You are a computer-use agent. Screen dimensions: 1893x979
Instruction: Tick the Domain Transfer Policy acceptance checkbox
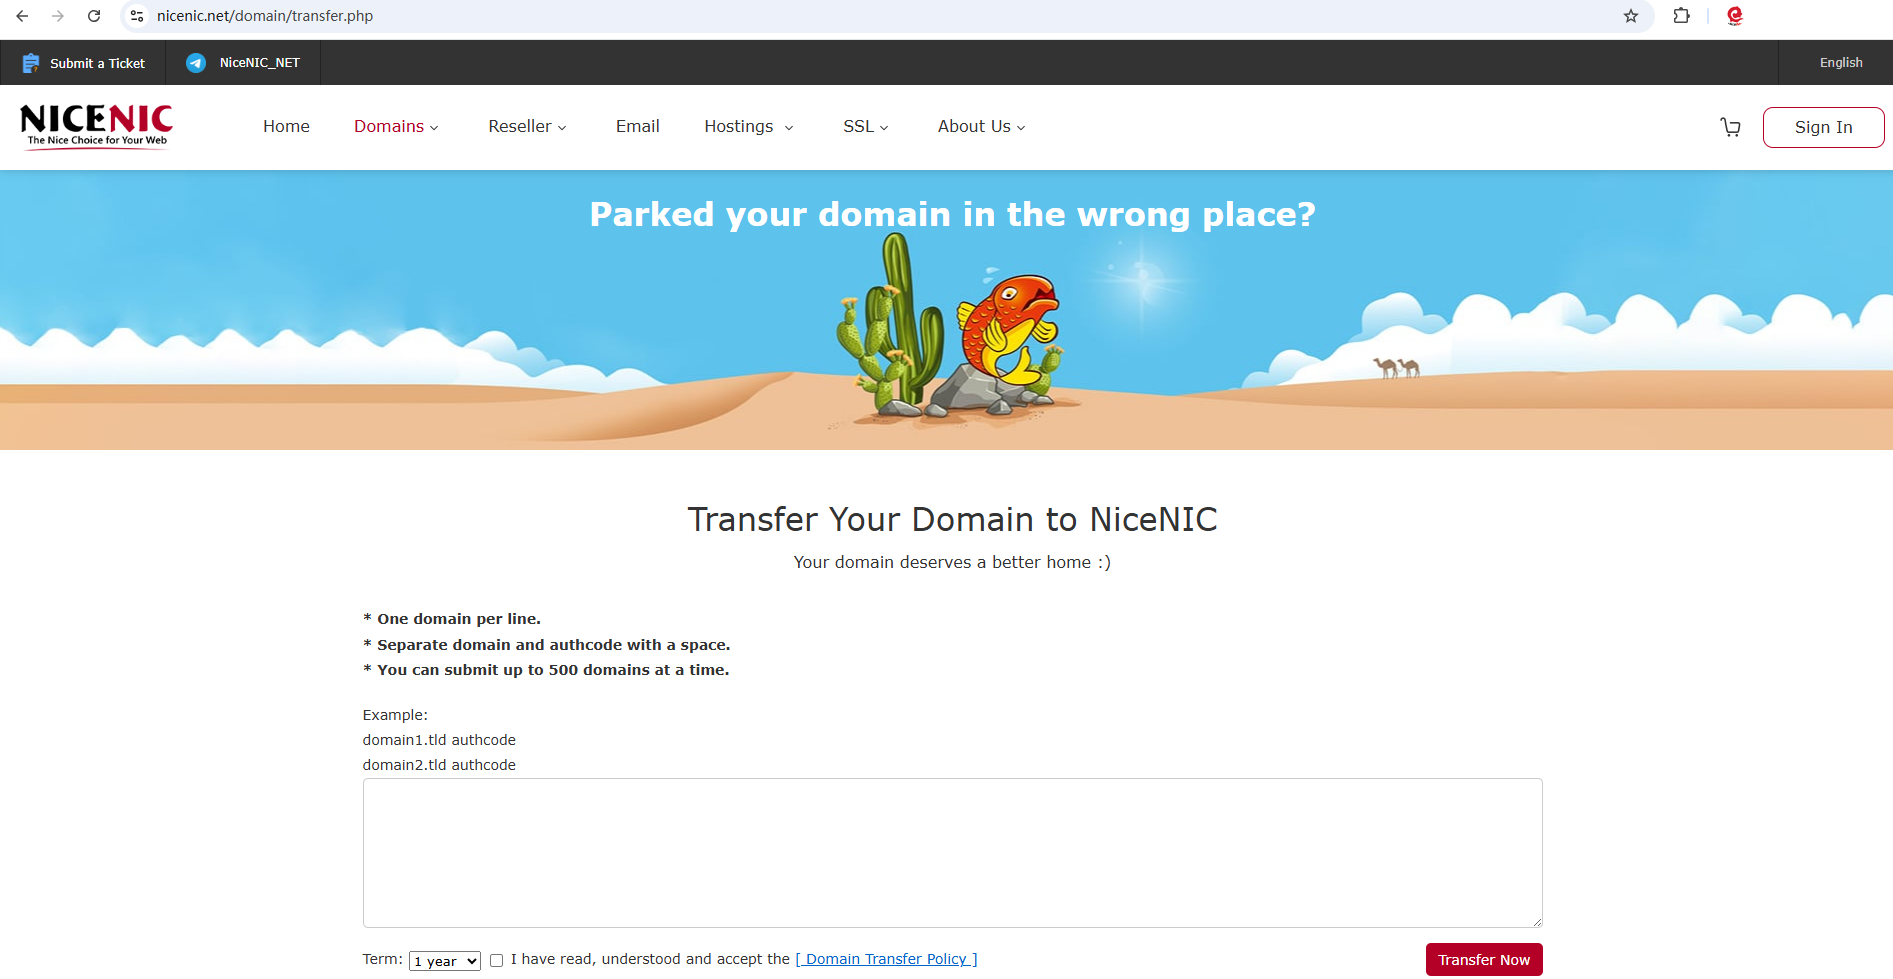[x=496, y=961]
